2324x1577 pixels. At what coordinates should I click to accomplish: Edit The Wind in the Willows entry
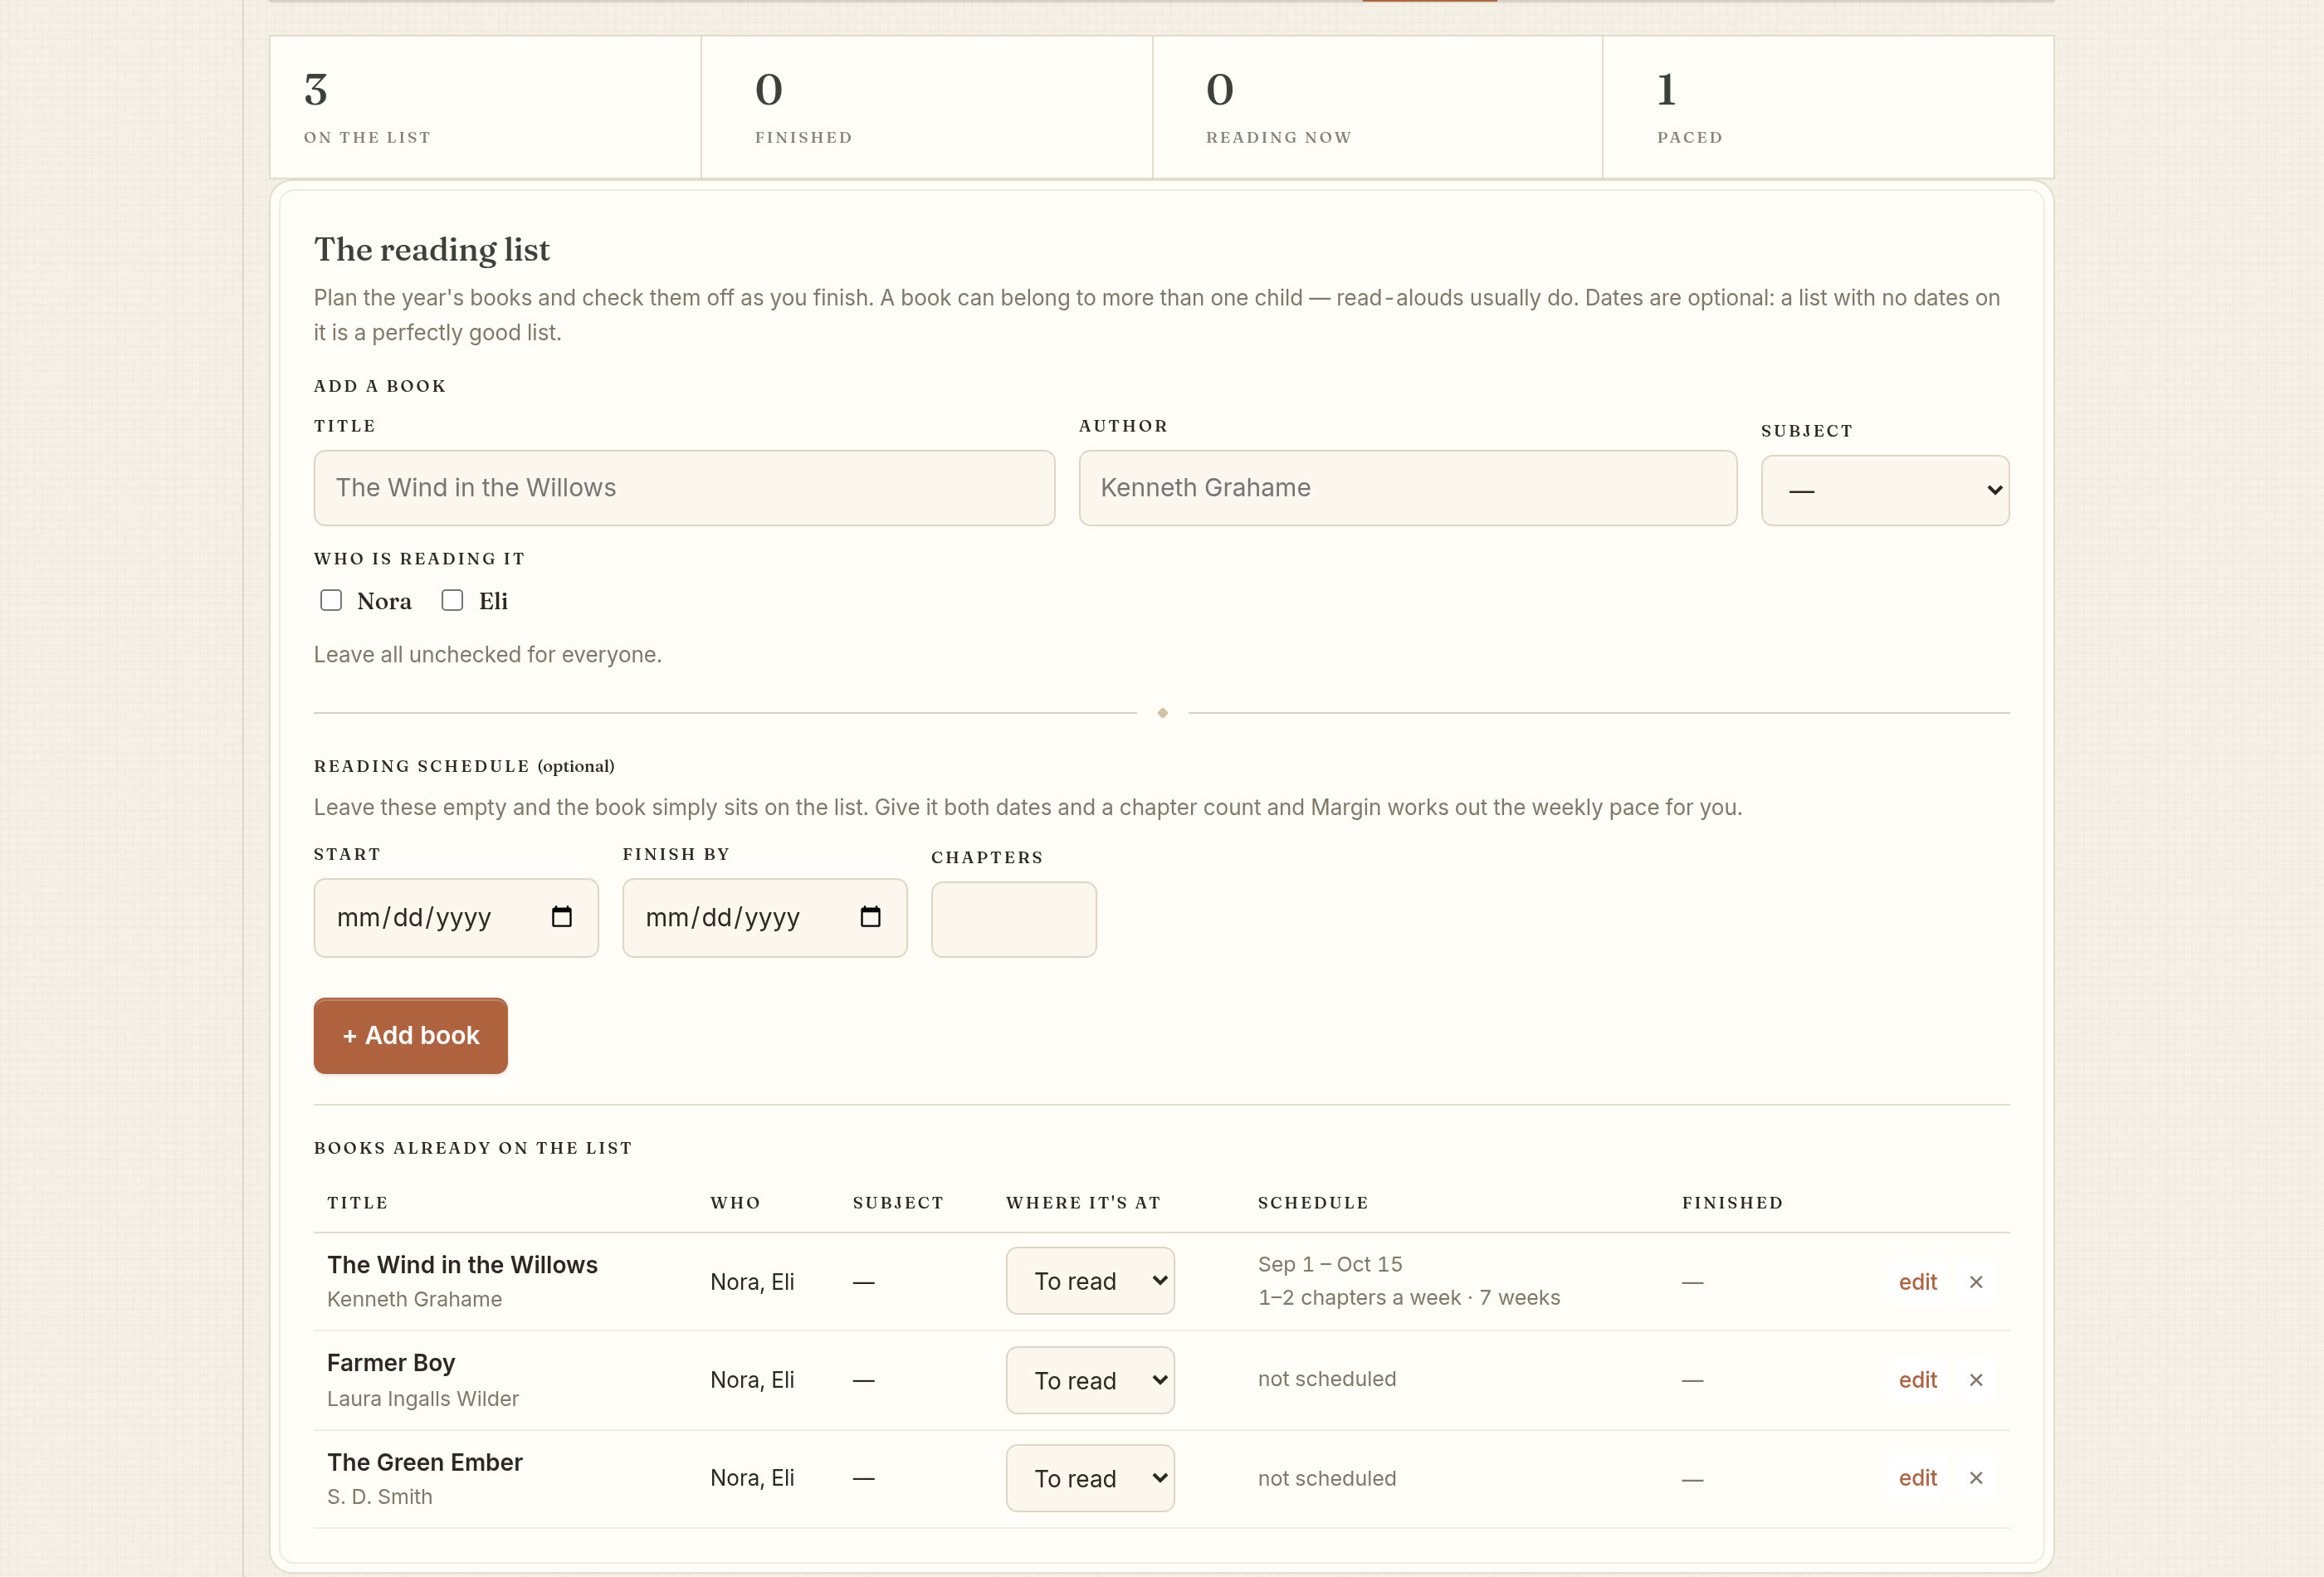pyautogui.click(x=1918, y=1282)
